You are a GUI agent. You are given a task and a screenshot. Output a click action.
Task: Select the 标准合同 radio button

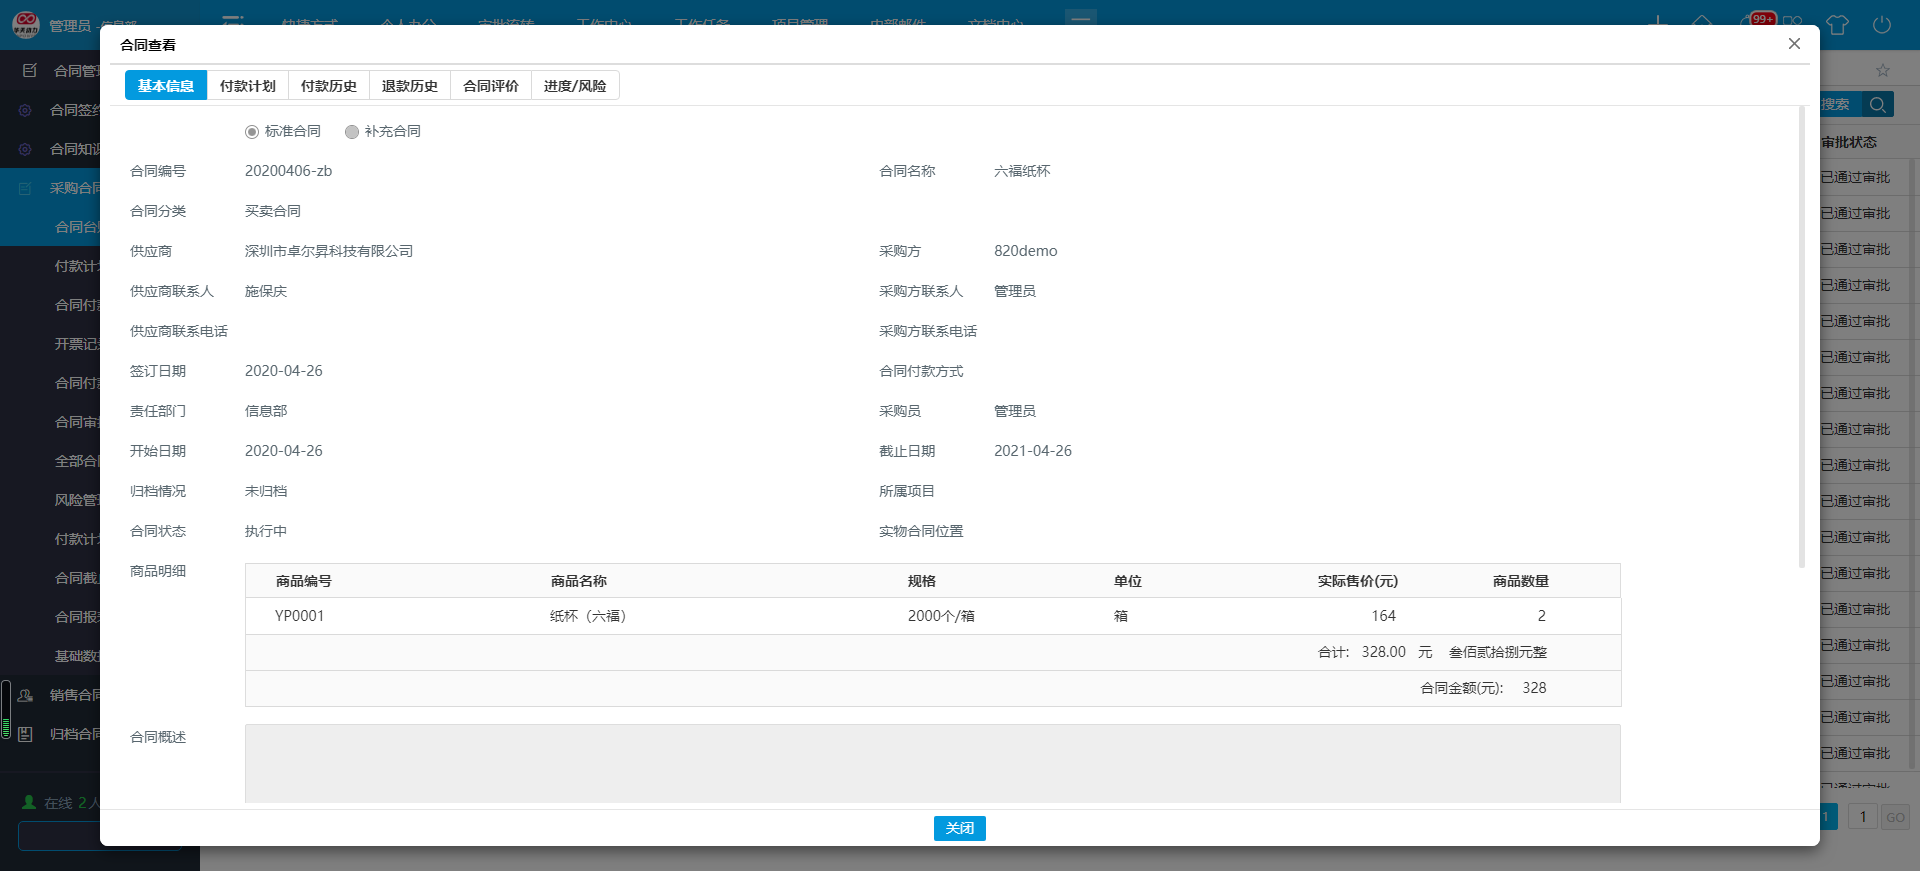pos(252,132)
